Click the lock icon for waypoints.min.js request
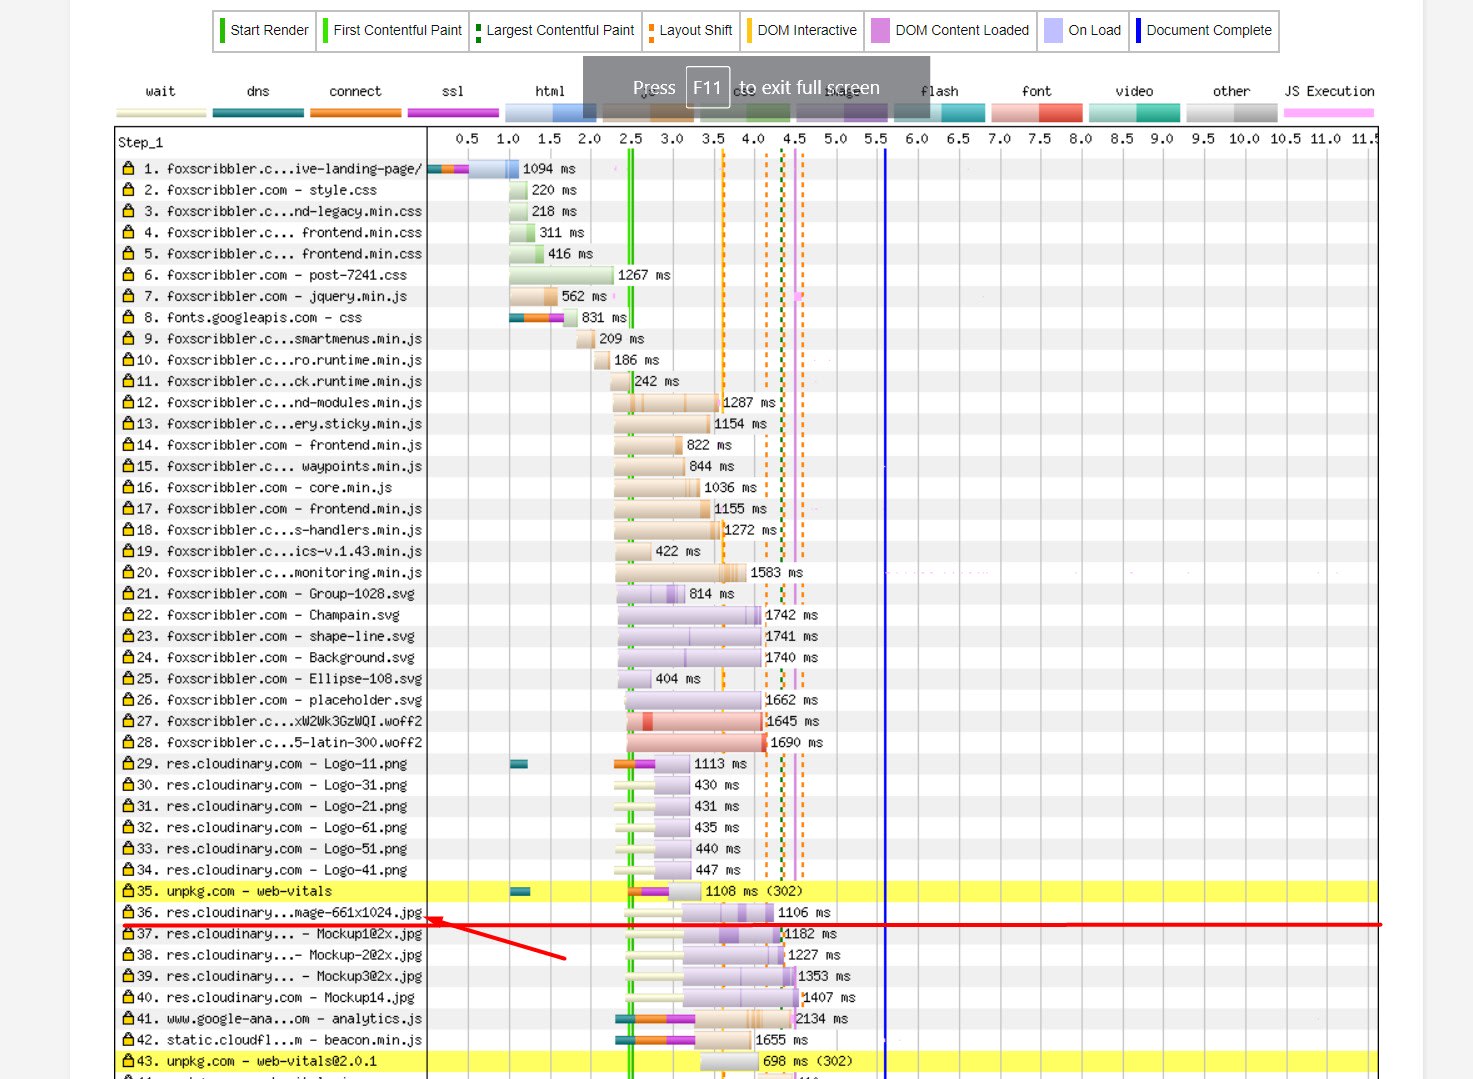This screenshot has width=1473, height=1079. pyautogui.click(x=128, y=466)
